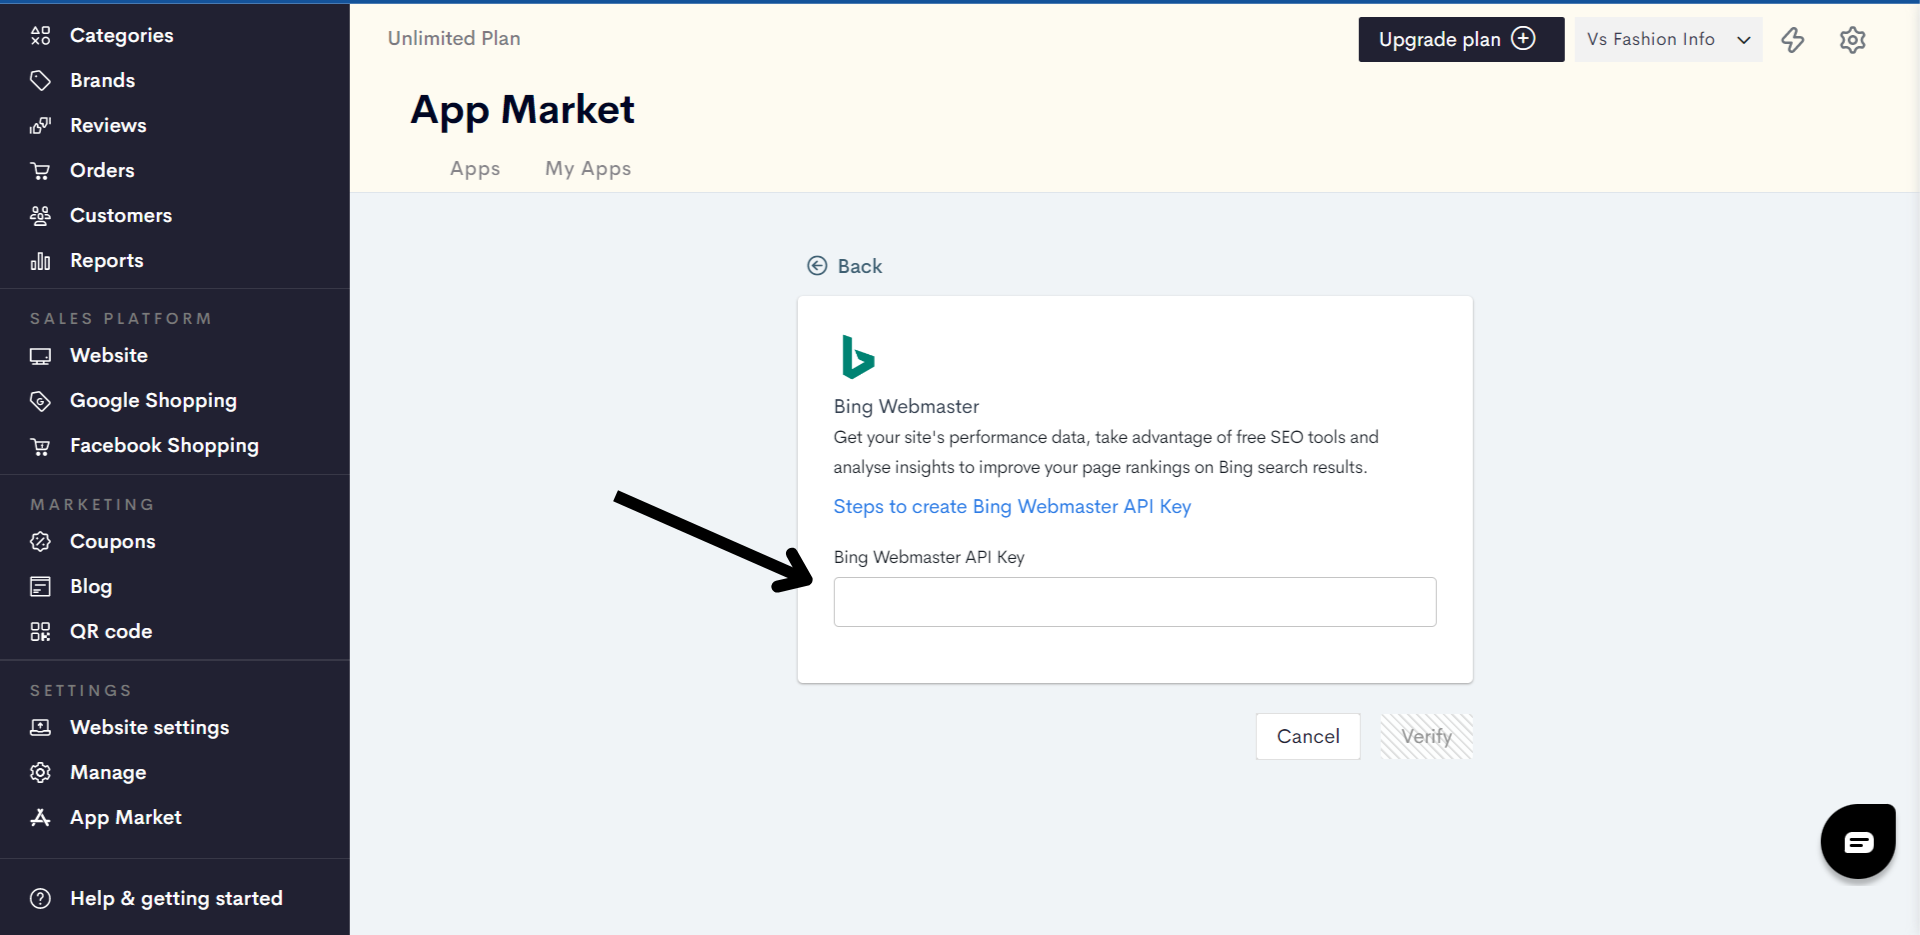Viewport: 1920px width, 935px height.
Task: Click the Verify button
Action: click(x=1426, y=737)
